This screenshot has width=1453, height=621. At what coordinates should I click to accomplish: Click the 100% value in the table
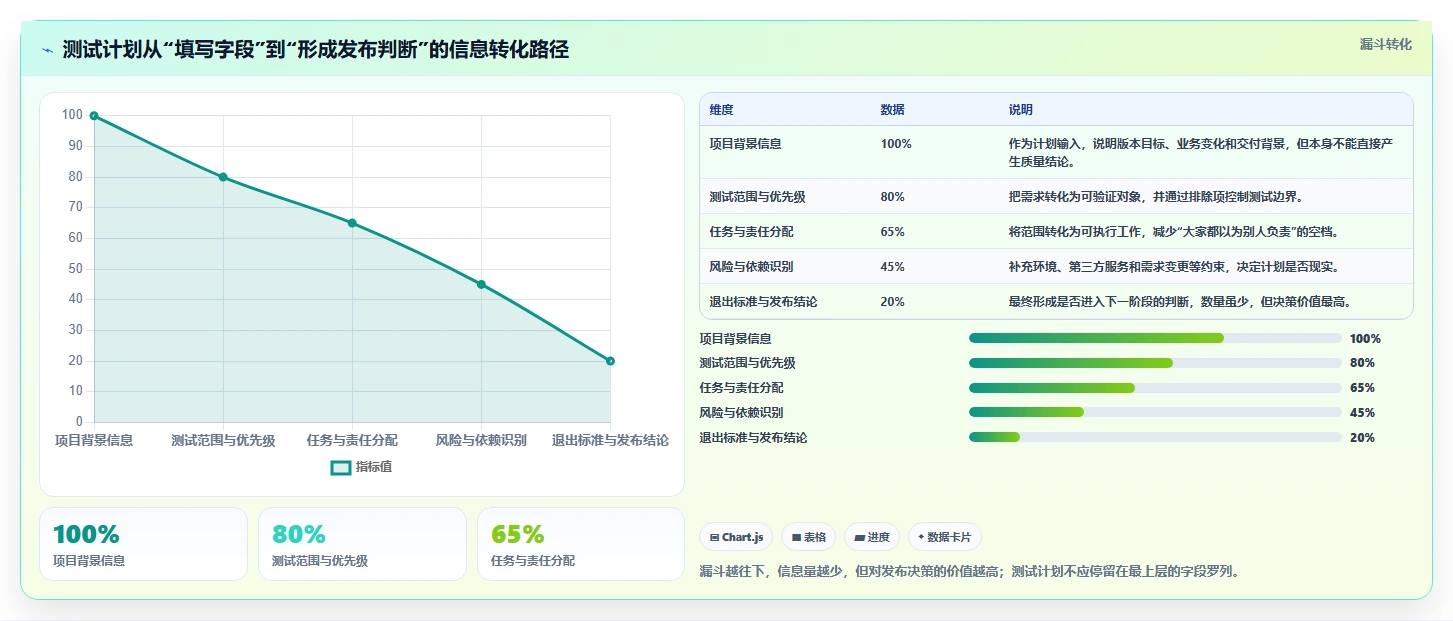(896, 144)
